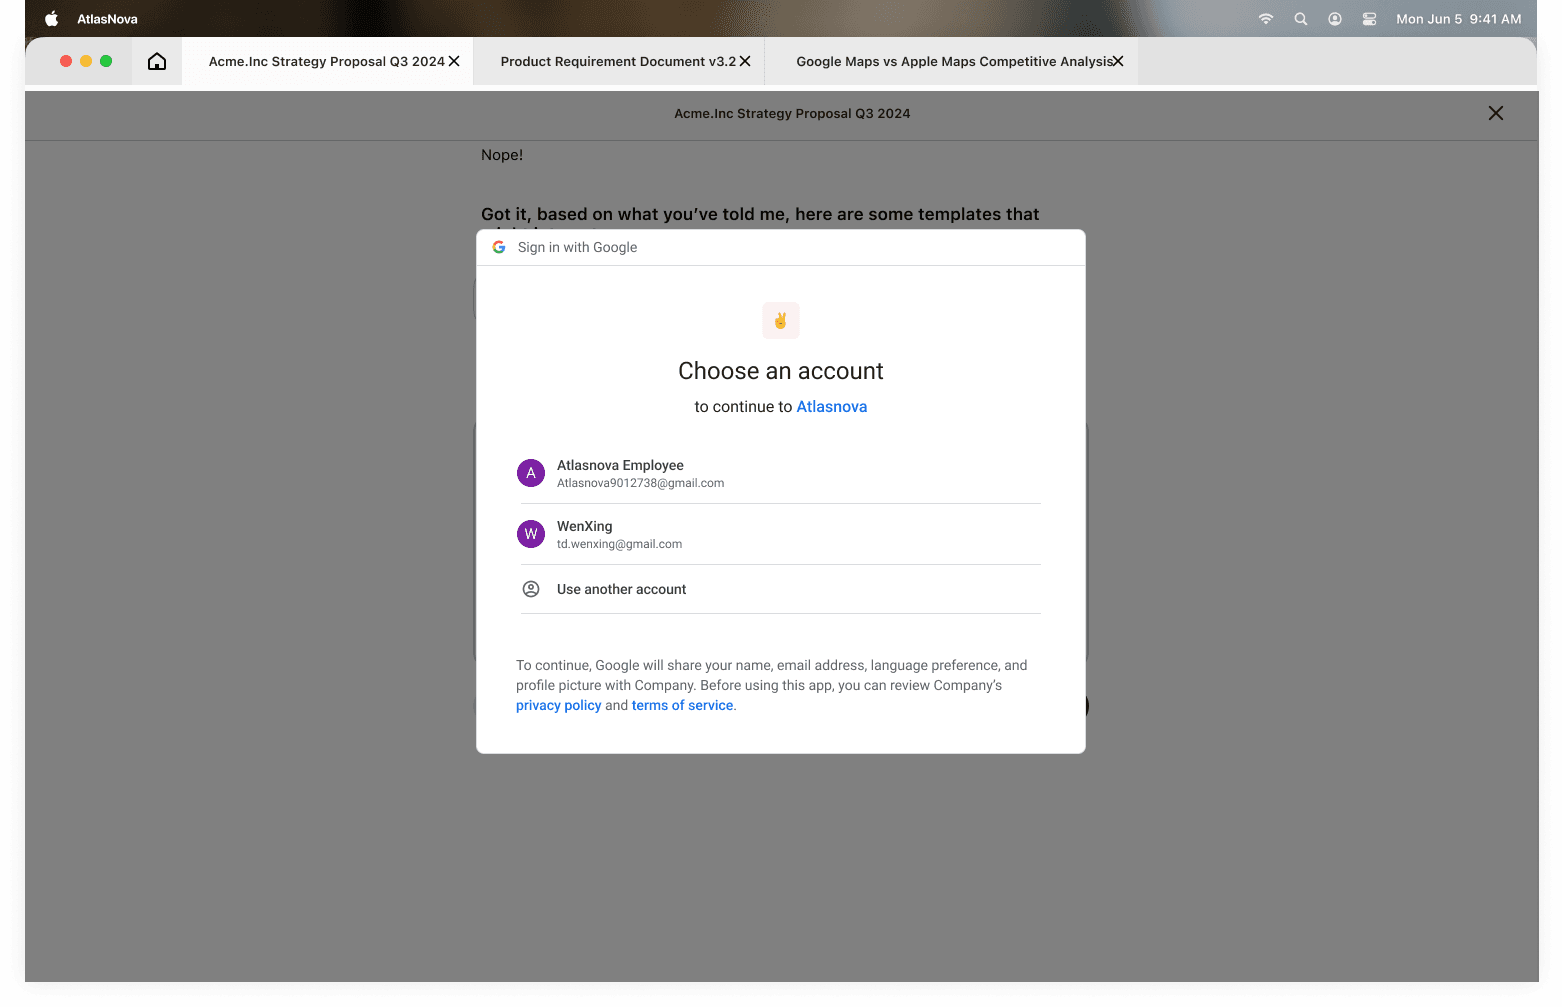Choose the WenXing account
This screenshot has width=1562, height=1007.
(780, 534)
